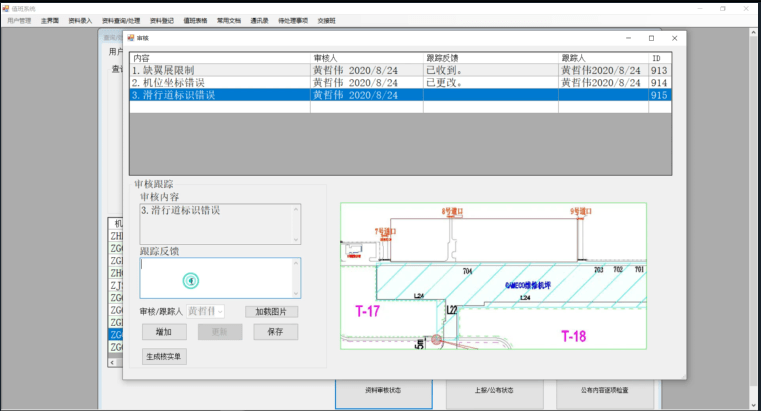Click the 跟踪反馈 box scroll-down arrow

tap(296, 293)
